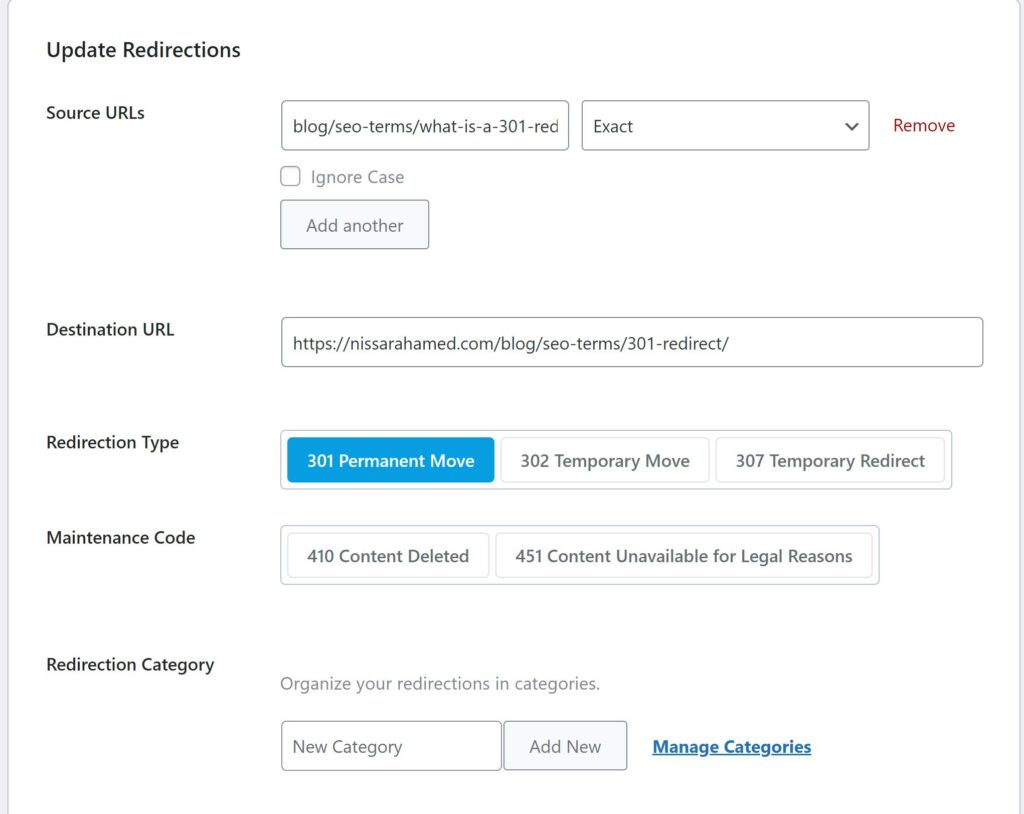This screenshot has width=1024, height=814.
Task: Select the 307 Temporary Redirect option
Action: click(x=830, y=460)
